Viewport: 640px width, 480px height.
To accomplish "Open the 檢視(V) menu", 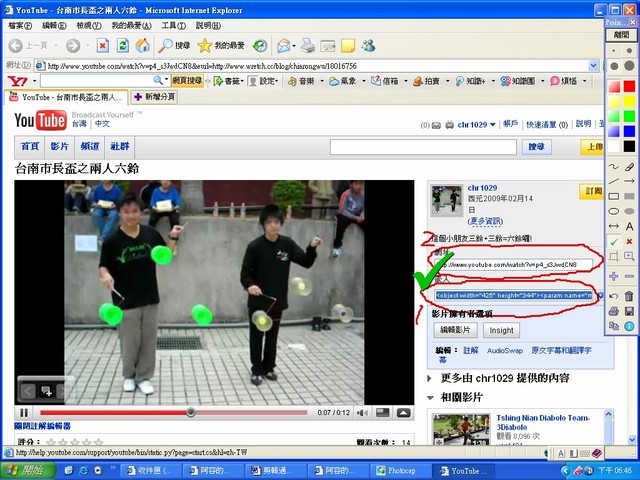I will [89, 26].
